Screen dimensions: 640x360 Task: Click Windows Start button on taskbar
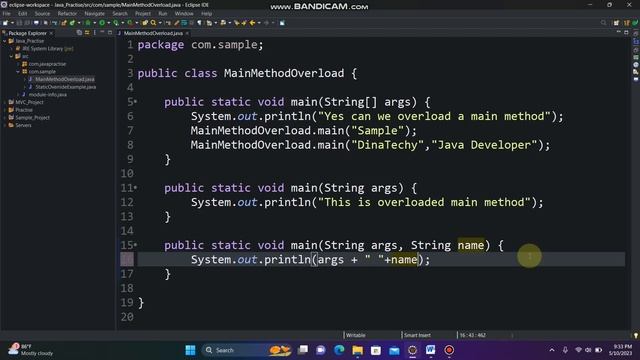coord(190,350)
